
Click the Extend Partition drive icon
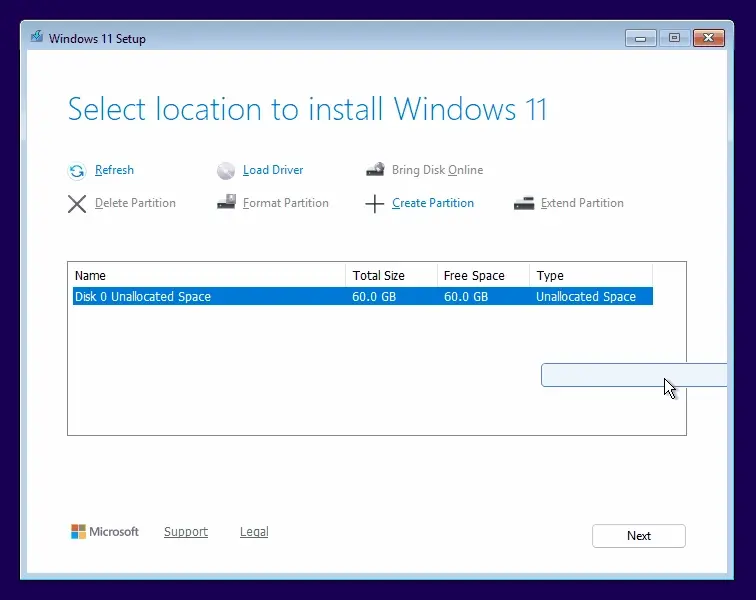[x=524, y=203]
